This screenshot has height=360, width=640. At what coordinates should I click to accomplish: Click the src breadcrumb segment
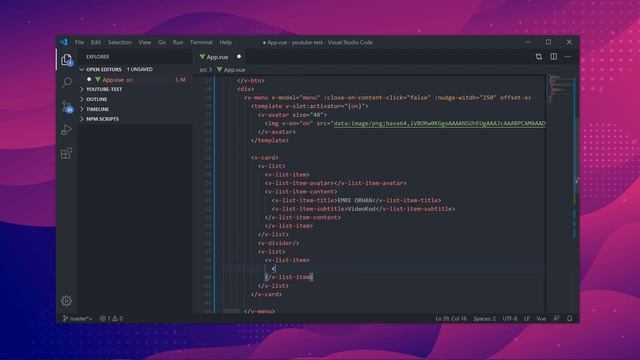click(x=203, y=70)
